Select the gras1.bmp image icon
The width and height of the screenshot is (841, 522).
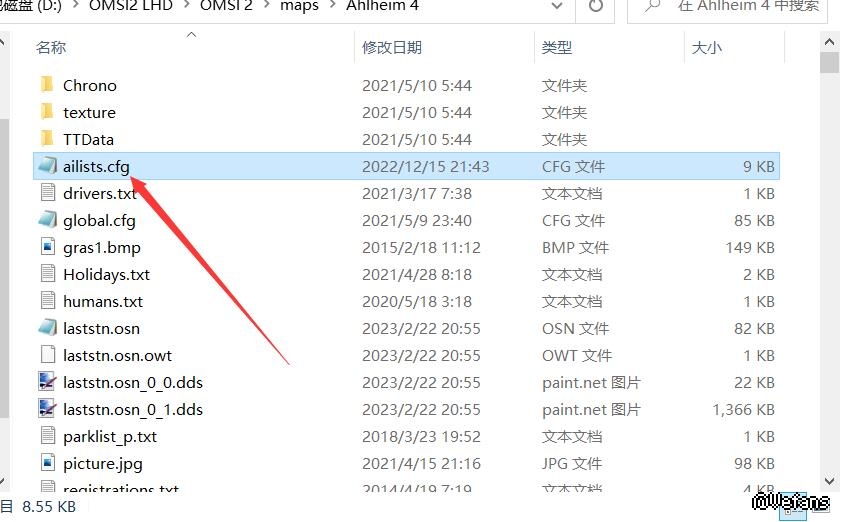tap(47, 247)
